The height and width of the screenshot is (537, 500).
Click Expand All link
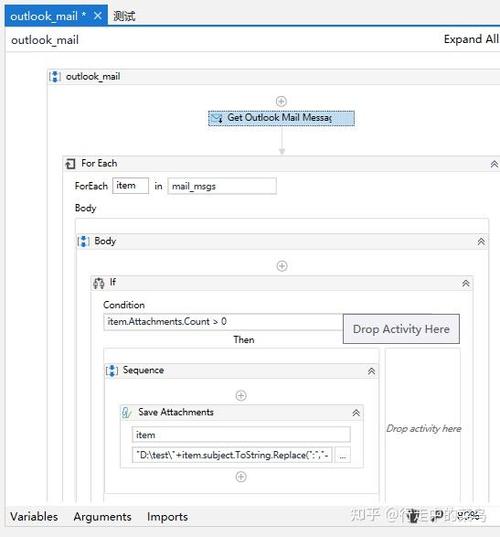click(x=471, y=39)
